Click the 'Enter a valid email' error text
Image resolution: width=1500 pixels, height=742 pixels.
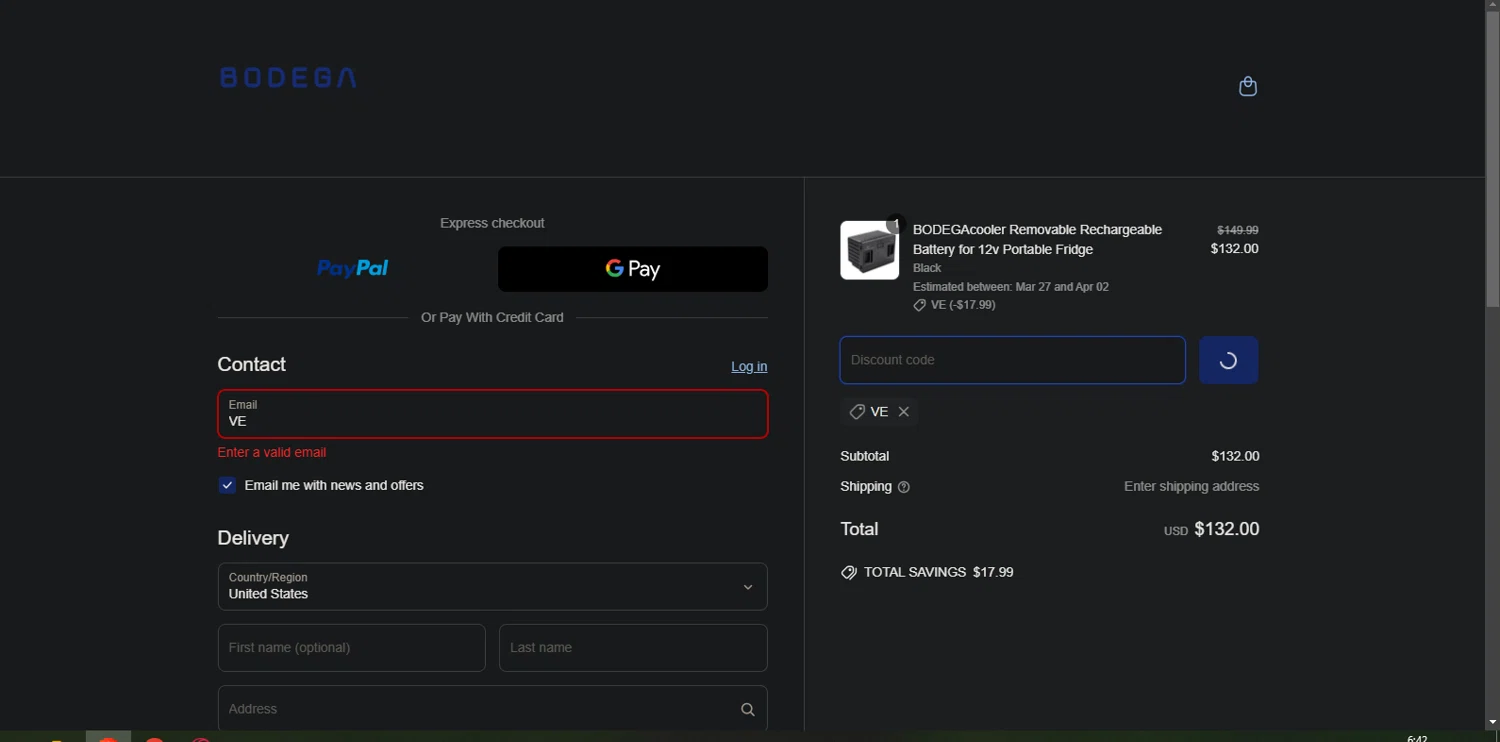272,452
